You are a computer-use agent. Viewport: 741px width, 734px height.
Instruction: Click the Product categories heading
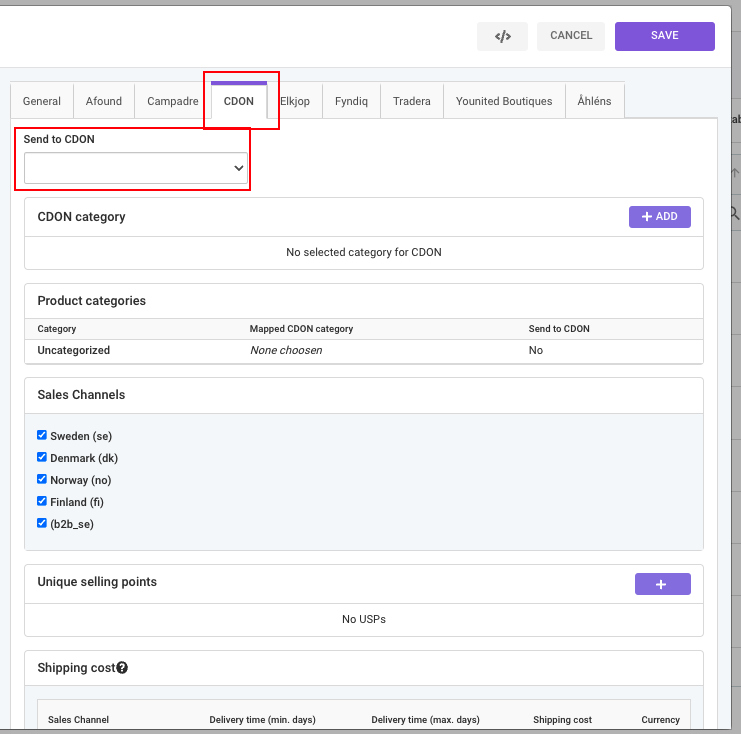click(92, 301)
